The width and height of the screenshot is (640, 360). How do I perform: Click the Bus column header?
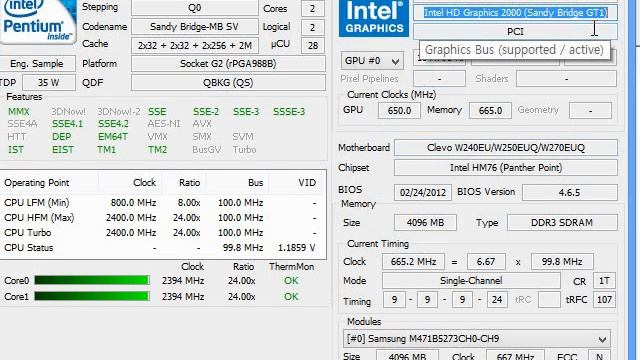point(256,183)
